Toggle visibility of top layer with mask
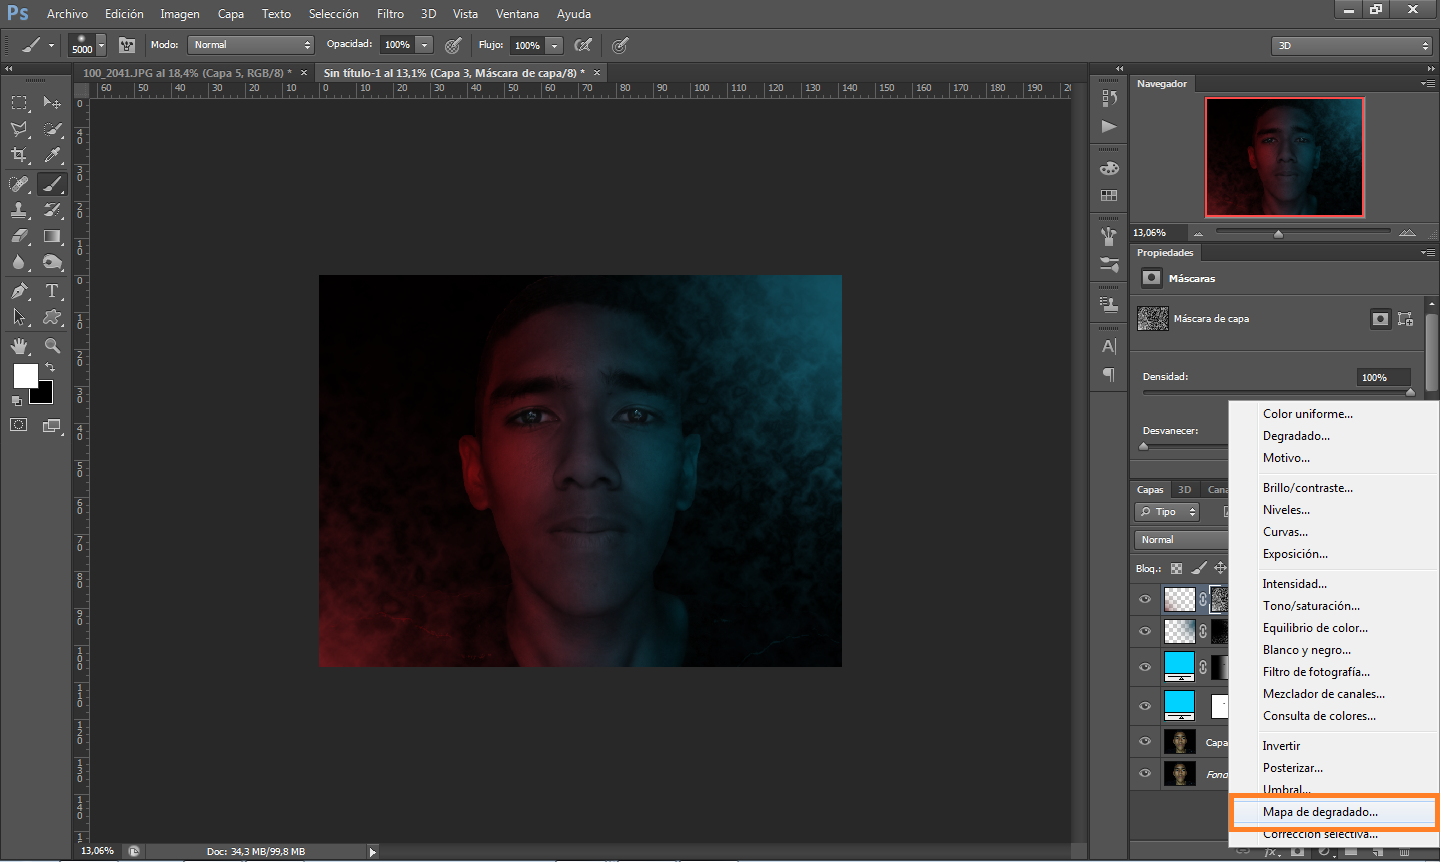Screen dimensions: 1440x862 click(1145, 600)
